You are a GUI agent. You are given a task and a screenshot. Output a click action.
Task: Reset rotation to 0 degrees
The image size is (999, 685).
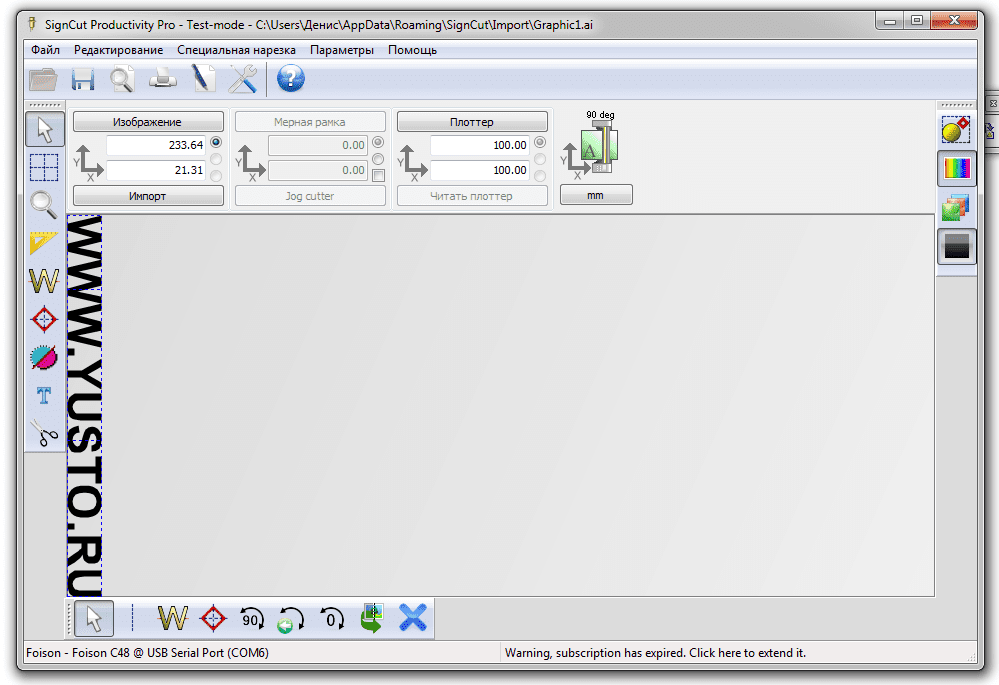tap(332, 619)
